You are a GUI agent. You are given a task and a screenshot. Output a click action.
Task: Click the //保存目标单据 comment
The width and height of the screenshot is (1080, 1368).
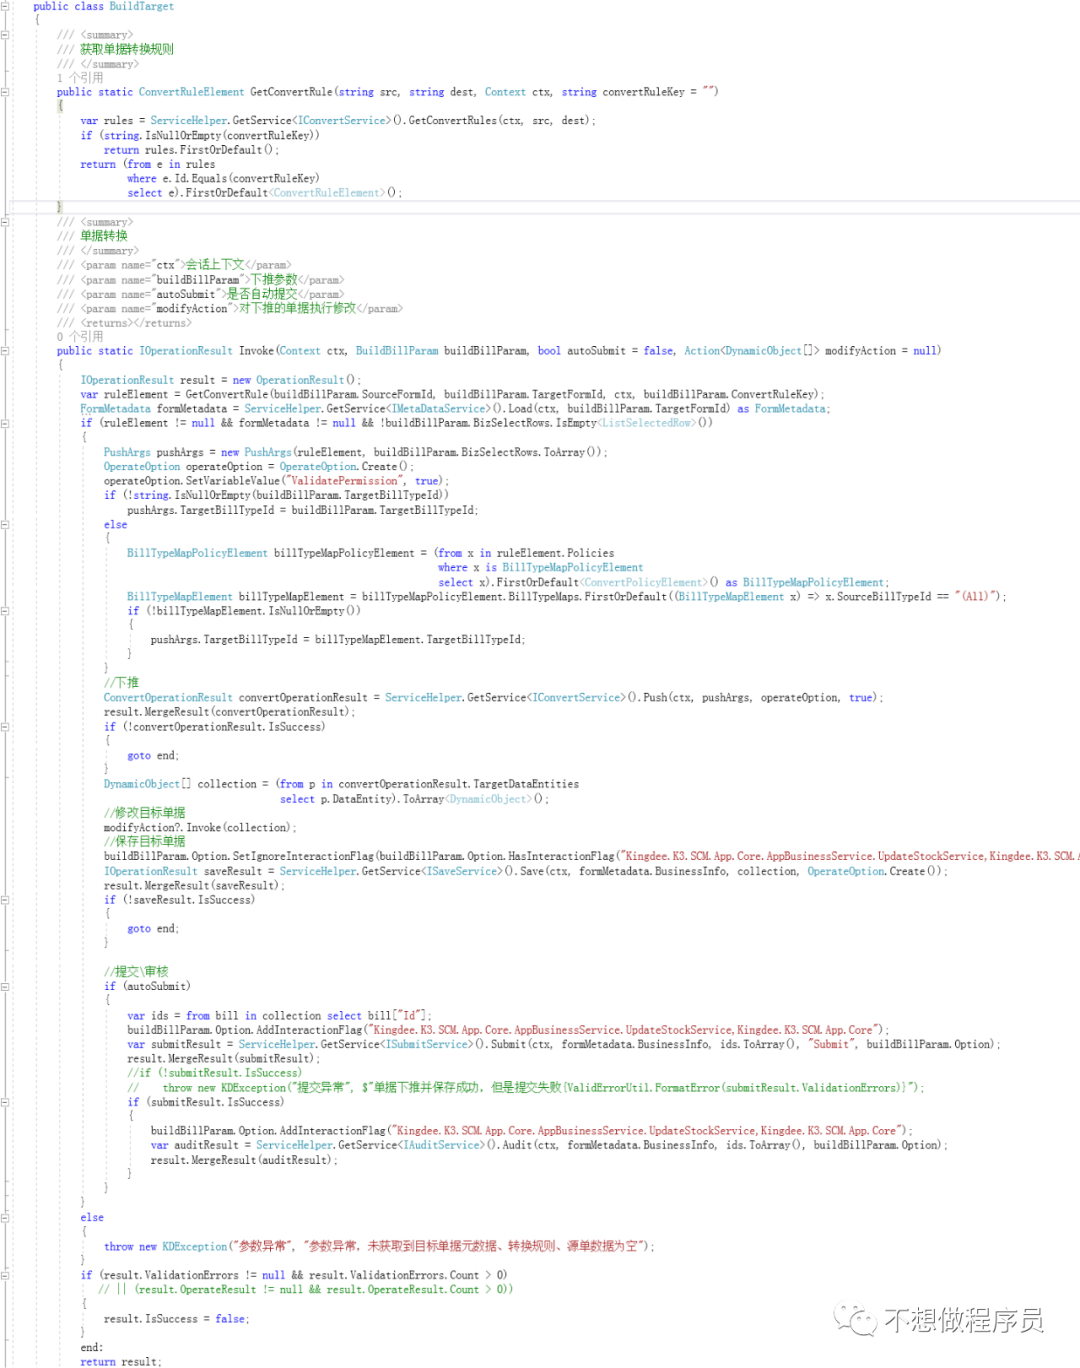pyautogui.click(x=144, y=842)
